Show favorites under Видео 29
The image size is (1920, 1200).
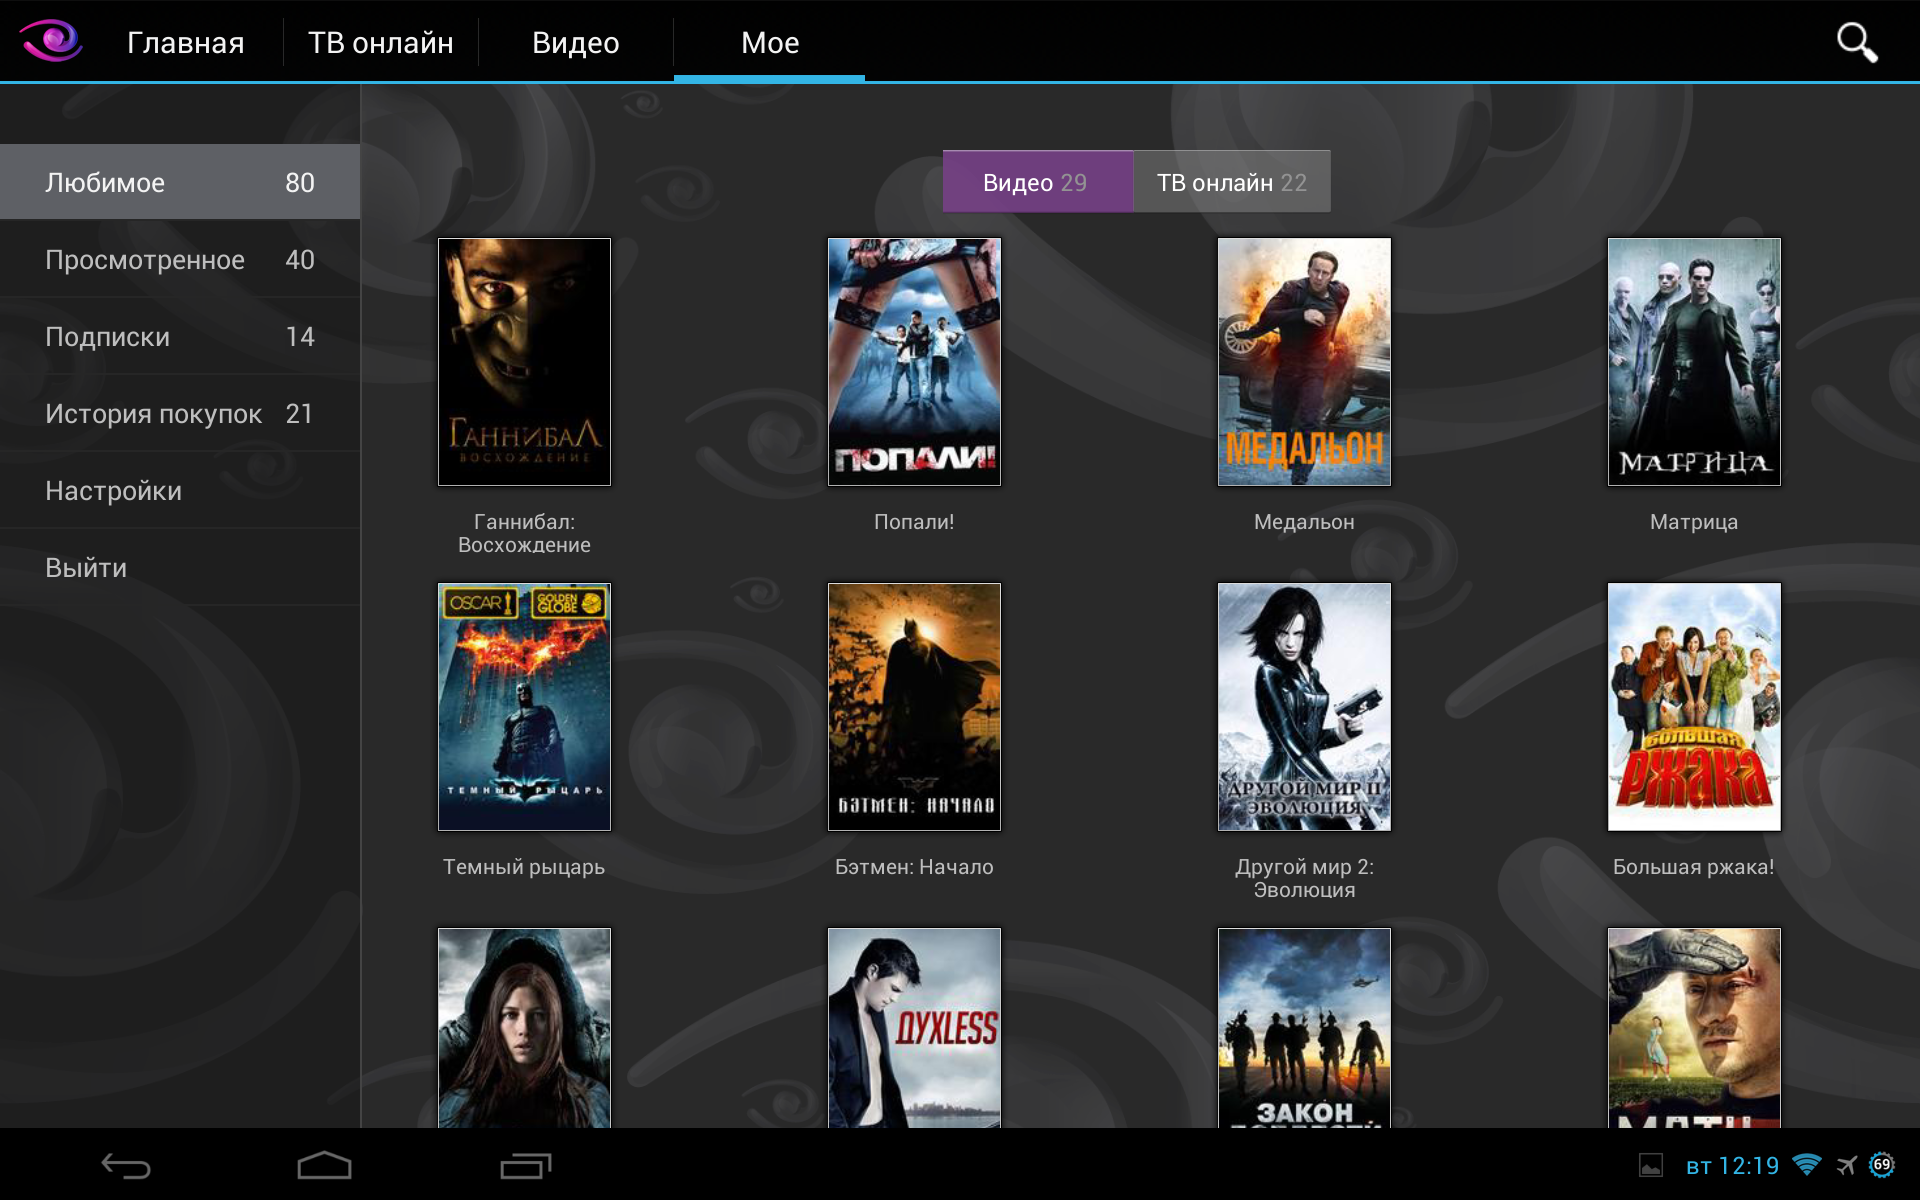[1038, 182]
